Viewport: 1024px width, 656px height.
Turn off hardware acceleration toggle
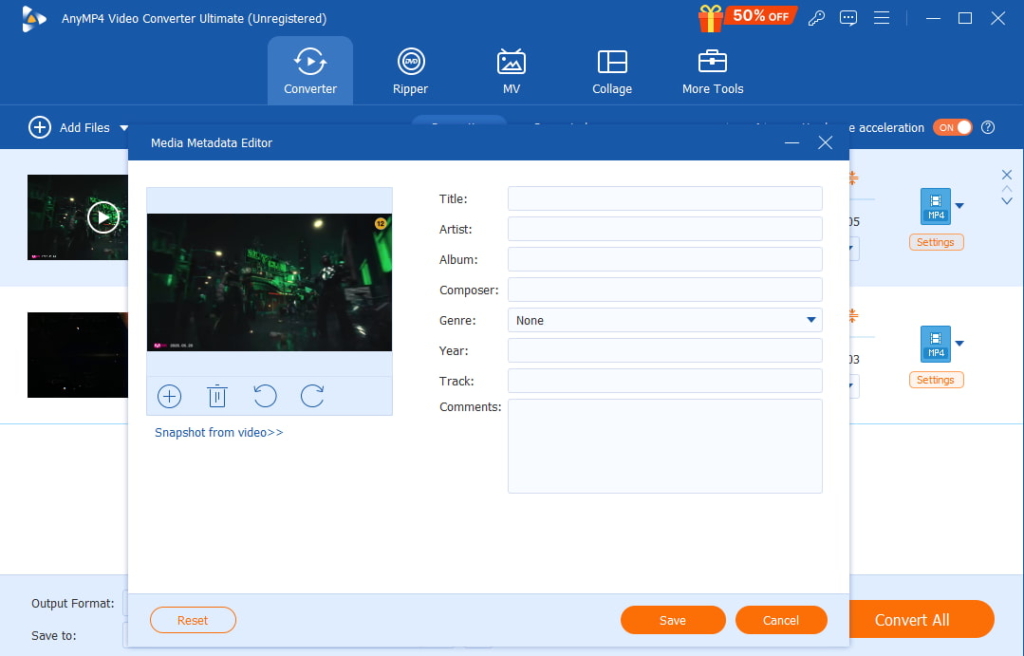point(952,127)
